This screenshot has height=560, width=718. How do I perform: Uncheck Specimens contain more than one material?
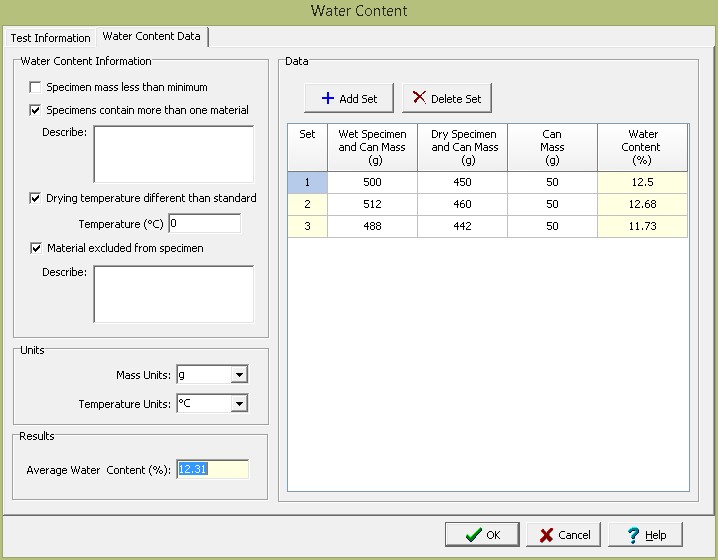pyautogui.click(x=36, y=110)
